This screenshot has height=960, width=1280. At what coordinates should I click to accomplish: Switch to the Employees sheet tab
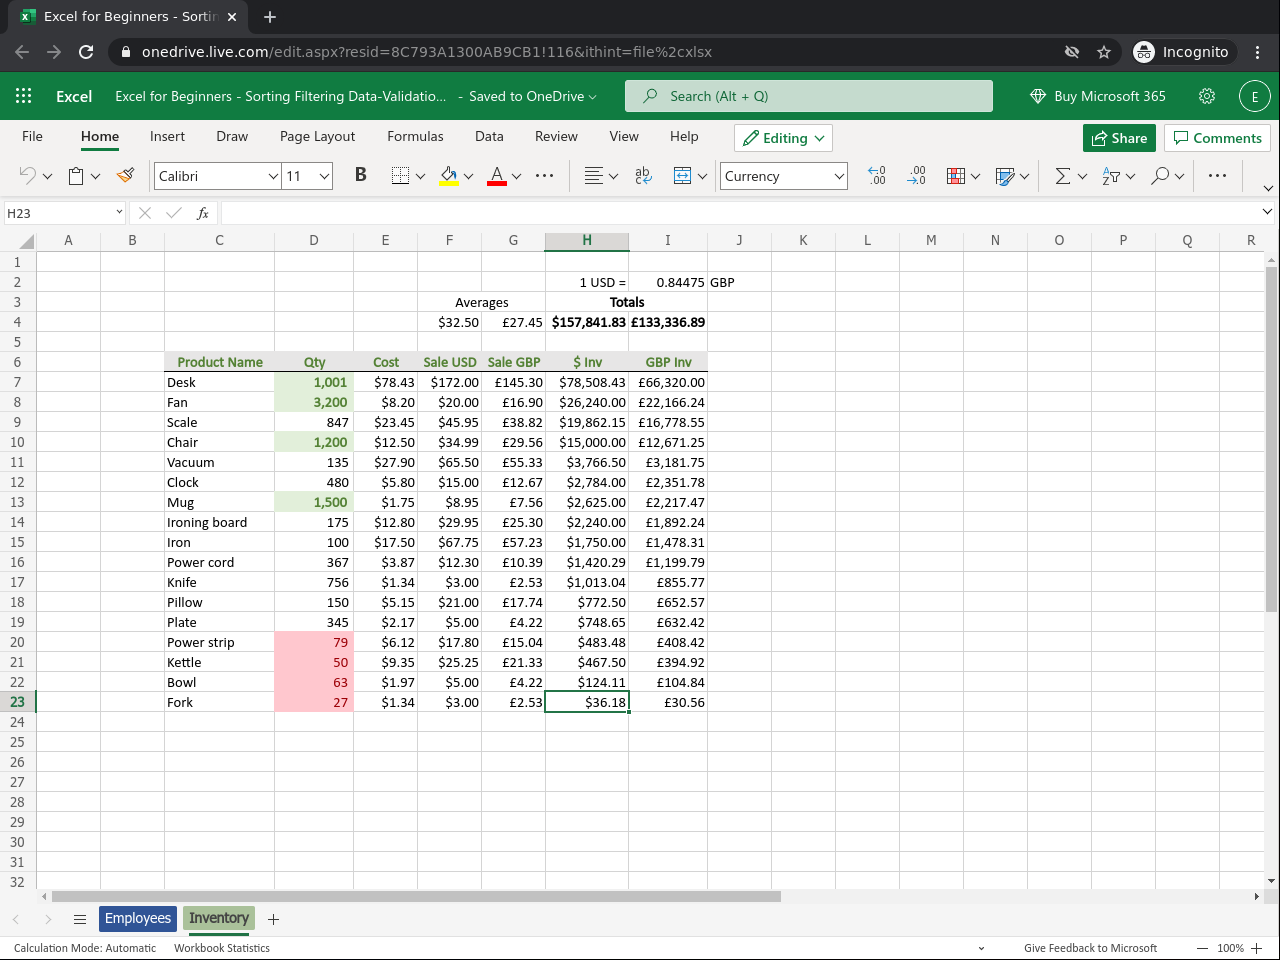(138, 918)
